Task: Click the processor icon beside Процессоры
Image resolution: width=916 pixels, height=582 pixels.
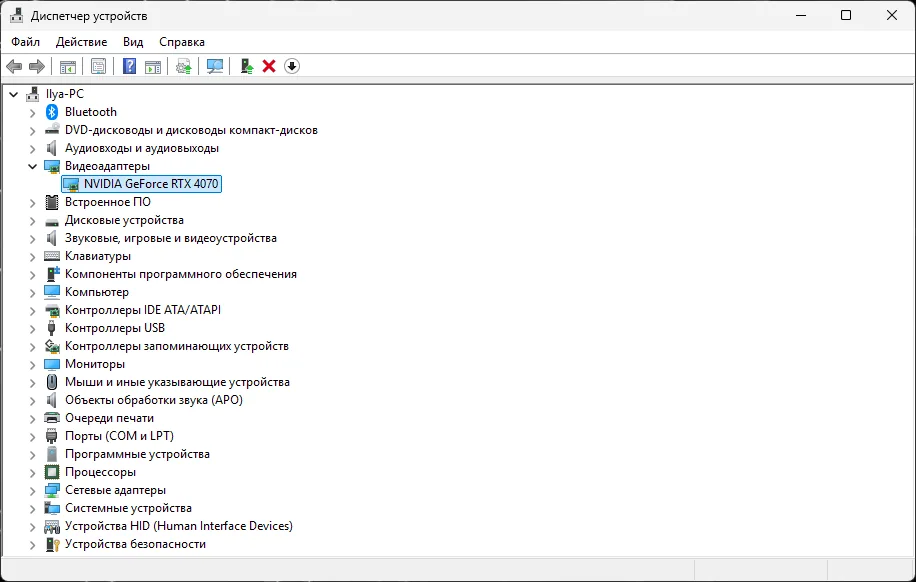Action: point(52,472)
